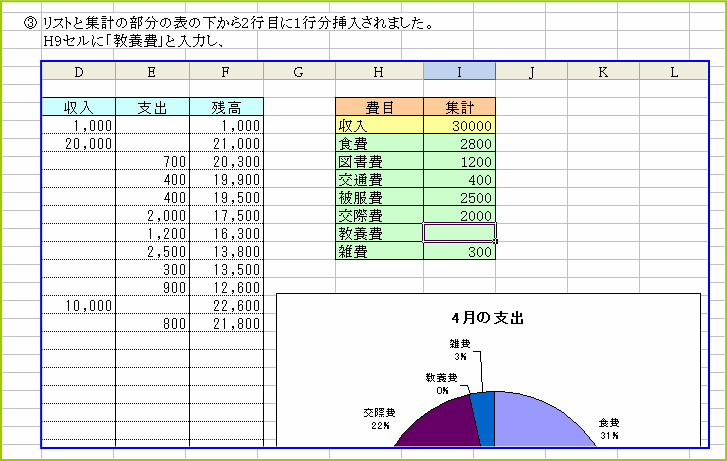Viewport: 727px width, 461px height.
Task: Select the blue 雑費 pie slice
Action: click(x=485, y=420)
